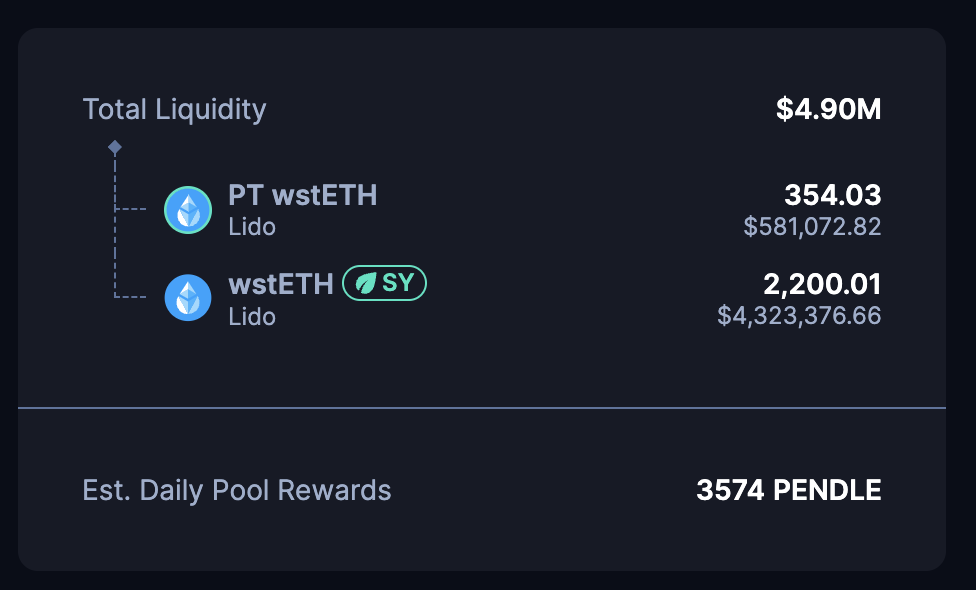This screenshot has width=976, height=590.
Task: Click the dashed branch leading to wstETH SY
Action: (132, 296)
